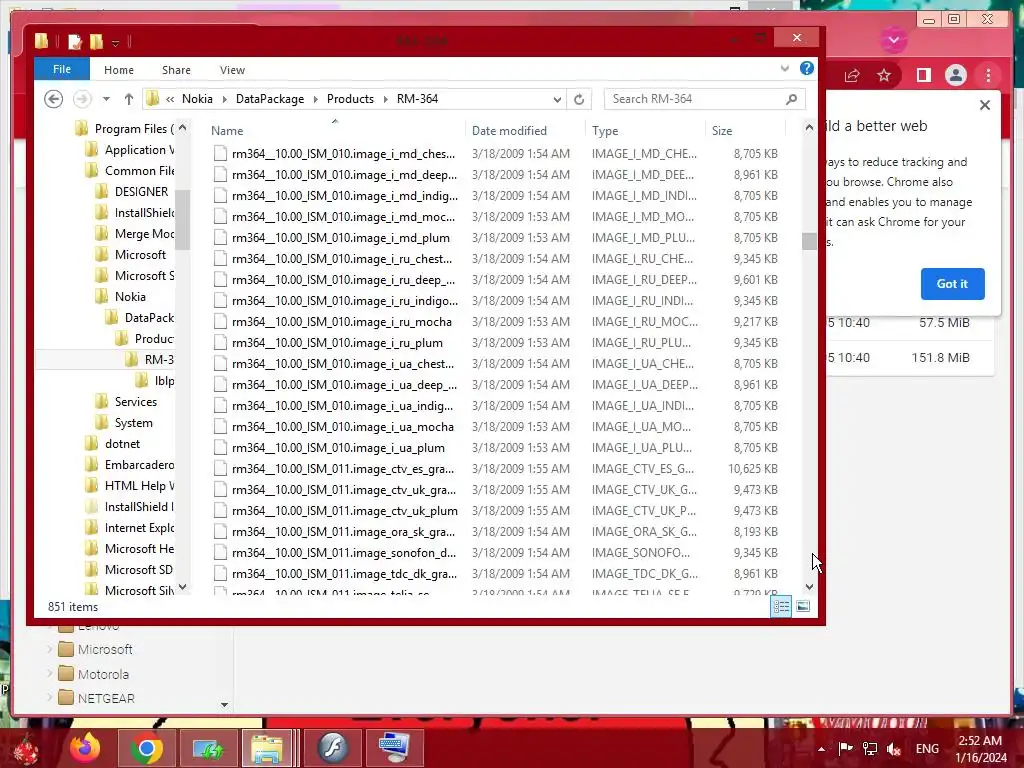
Task: Click Nokia in the breadcrumb path
Action: tap(197, 99)
